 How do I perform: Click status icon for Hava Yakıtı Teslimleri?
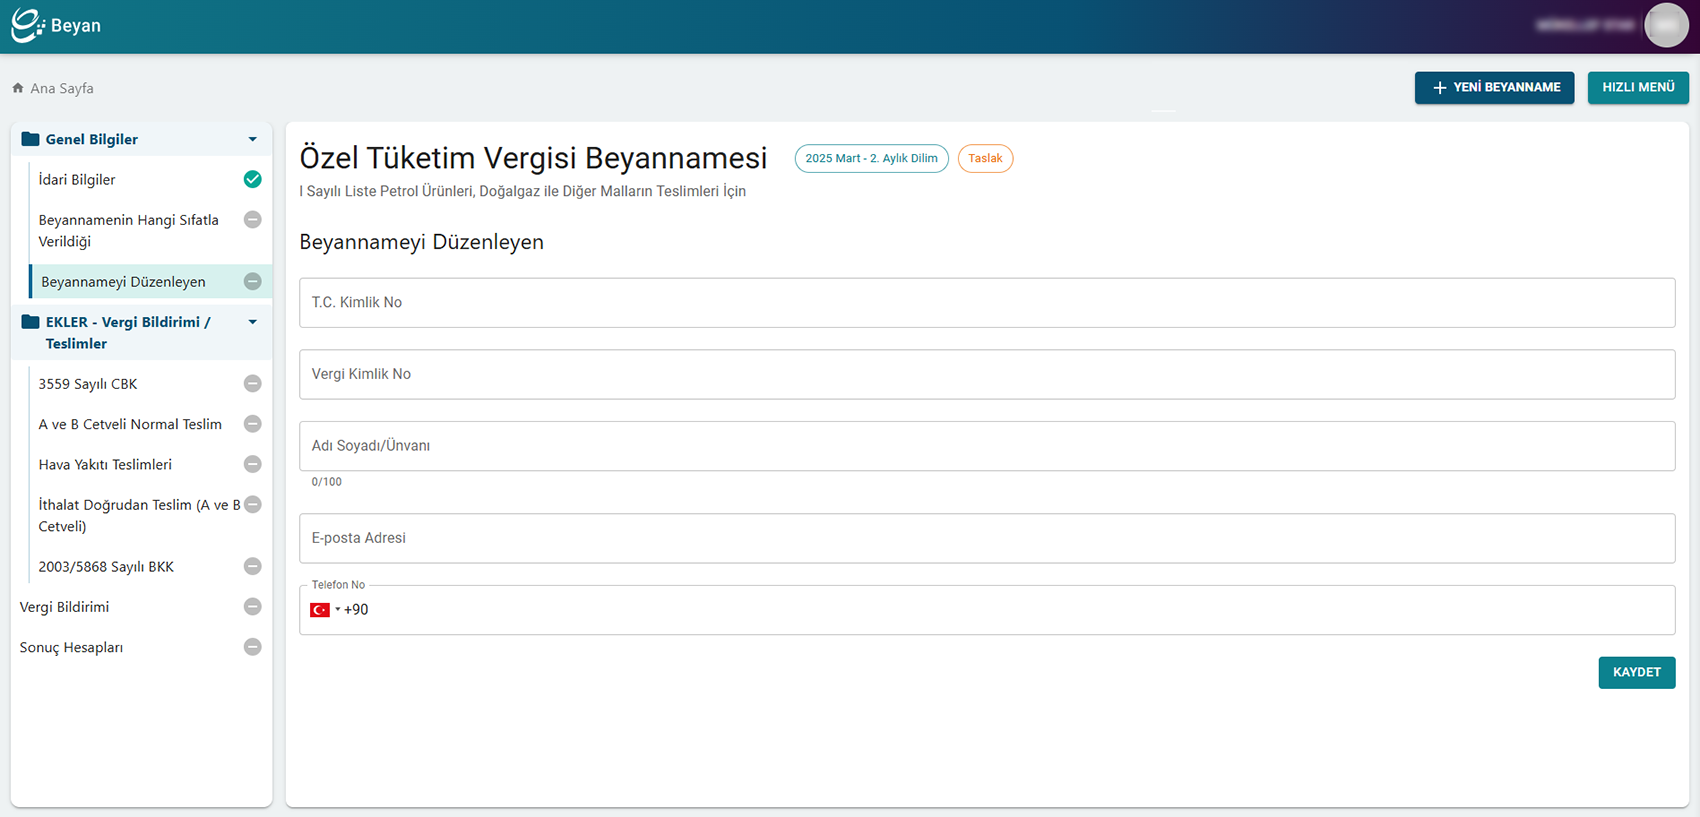click(253, 464)
